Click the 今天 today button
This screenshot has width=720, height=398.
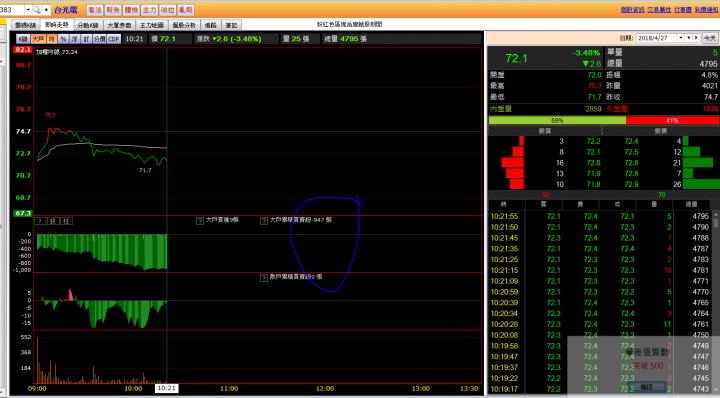click(710, 38)
